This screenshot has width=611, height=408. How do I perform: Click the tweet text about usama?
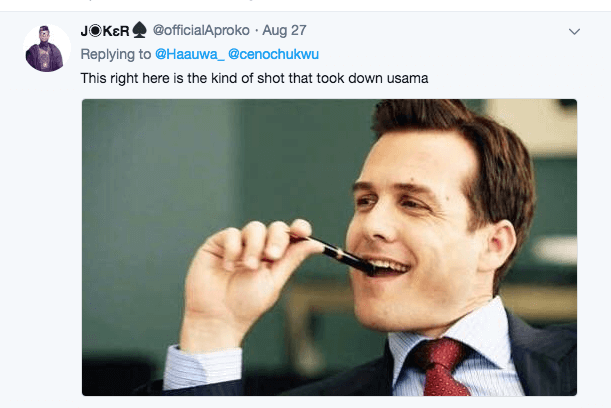255,76
